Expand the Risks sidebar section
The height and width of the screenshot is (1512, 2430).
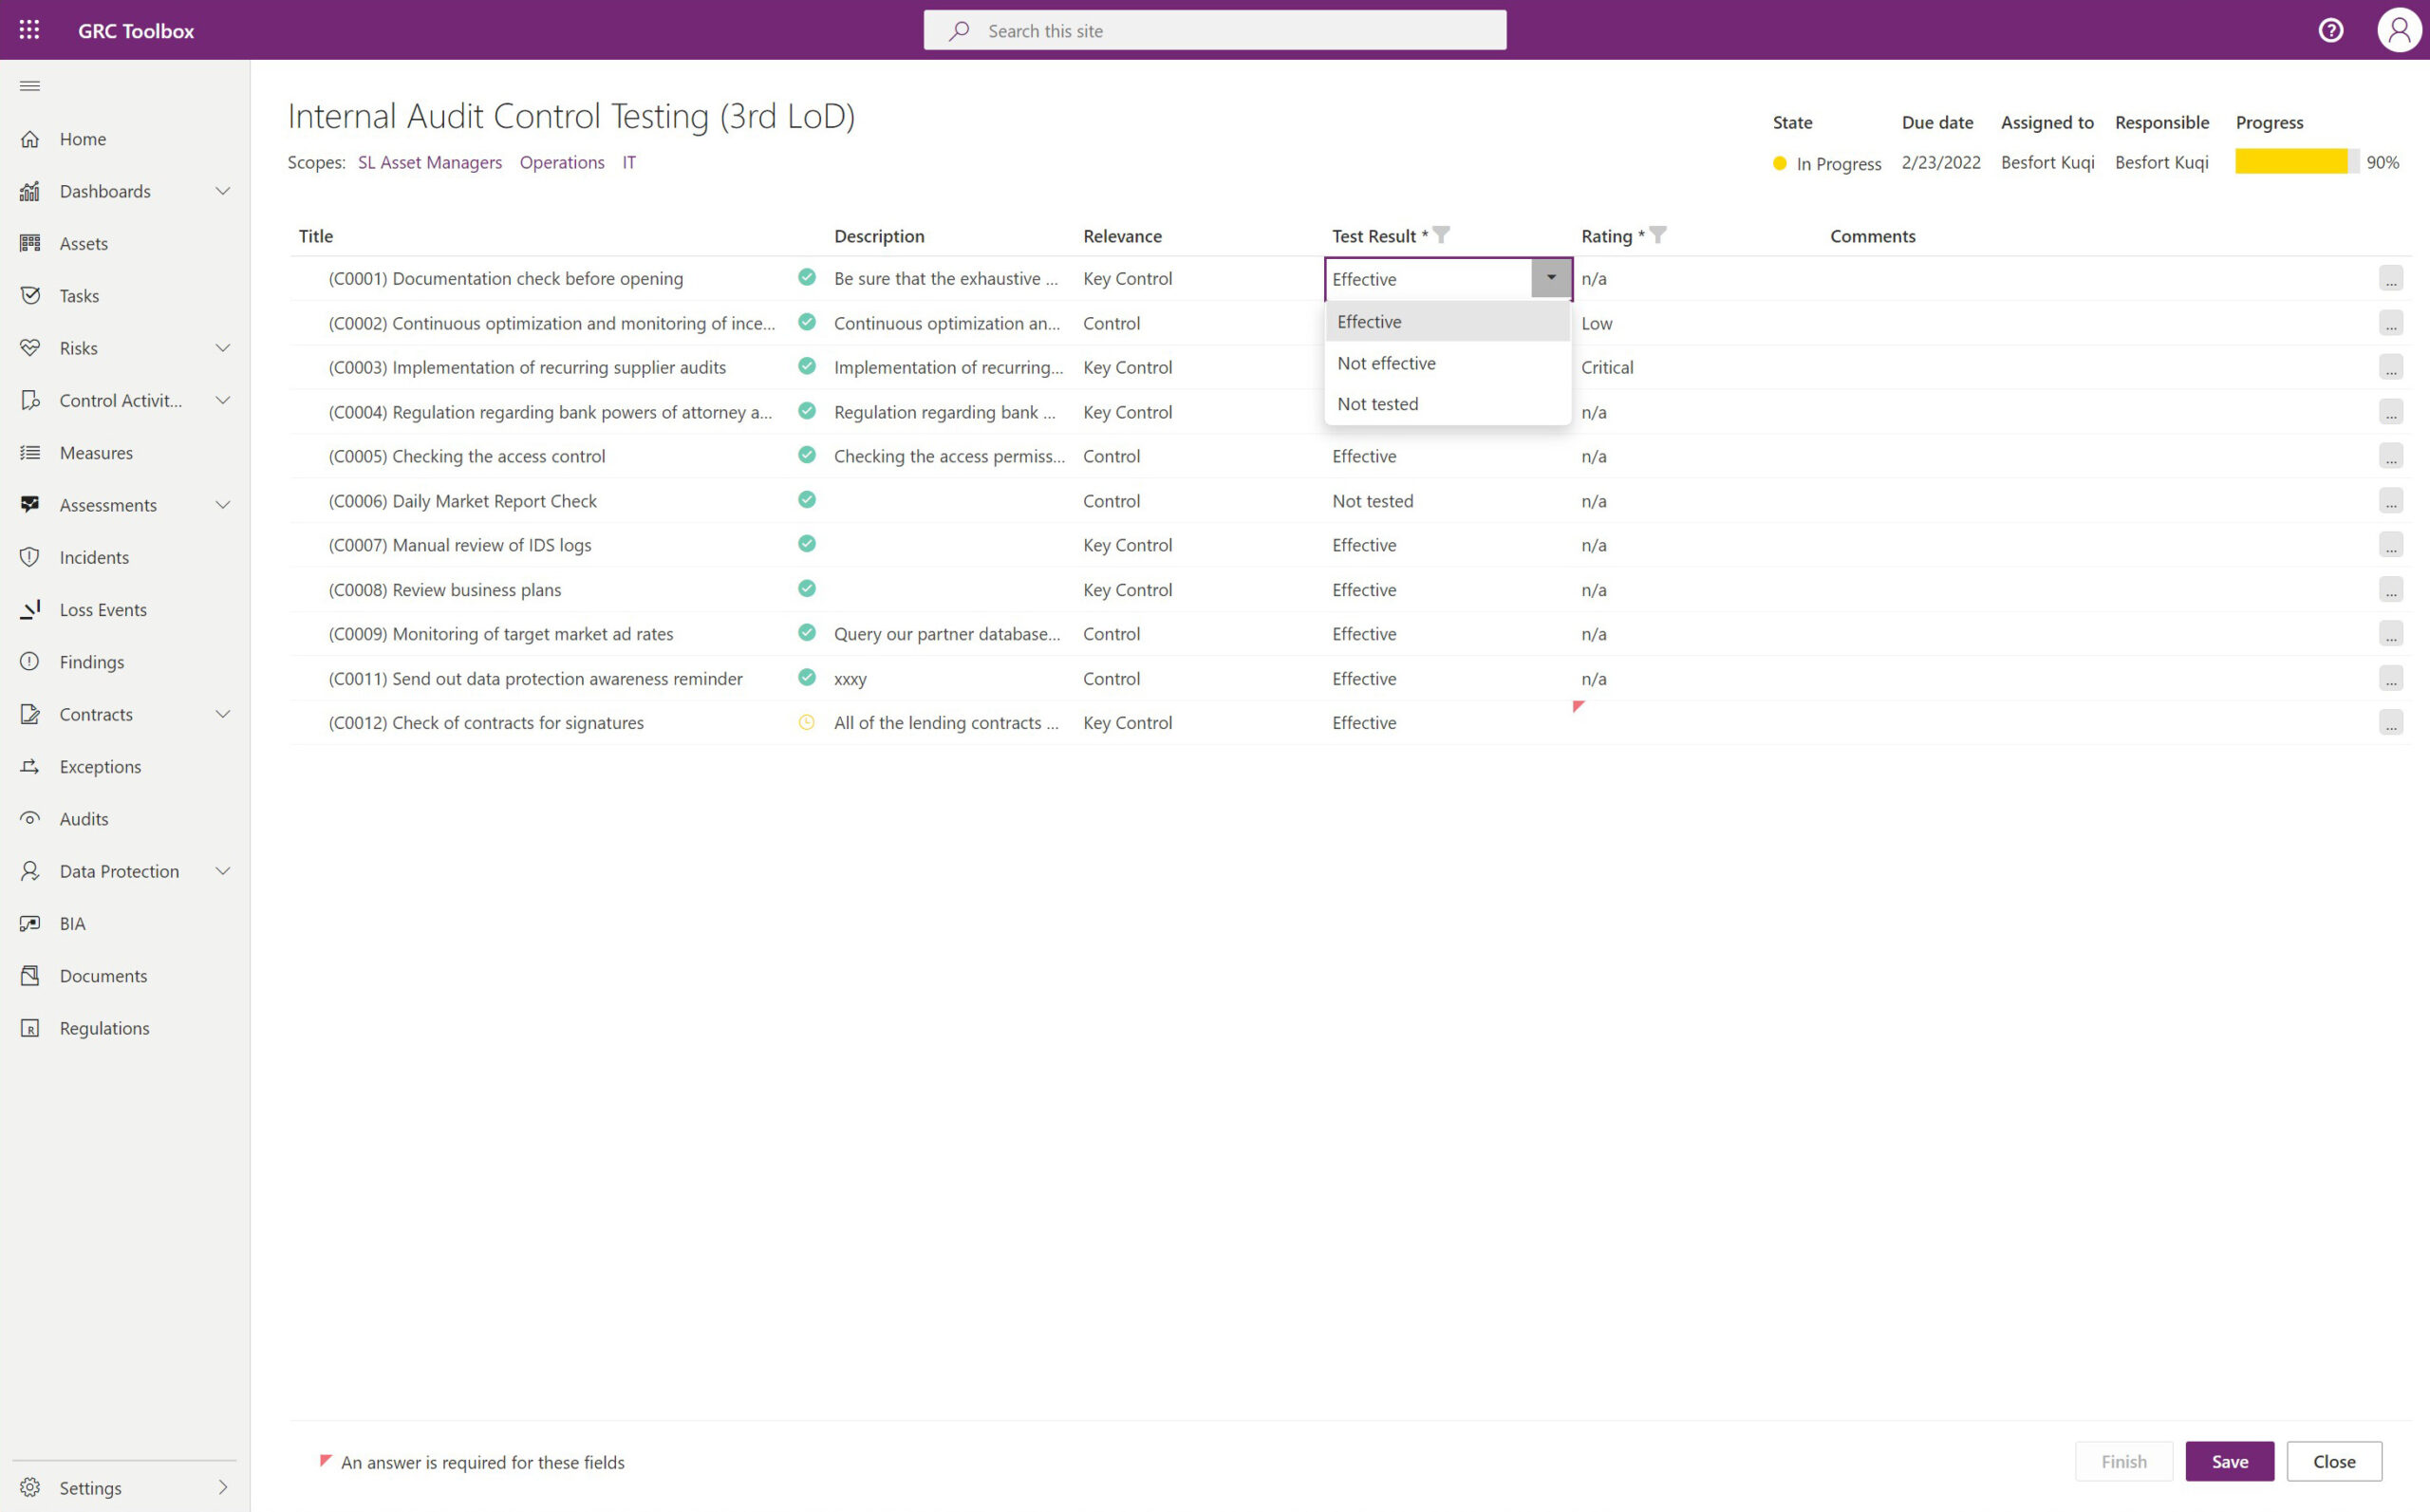coord(222,347)
